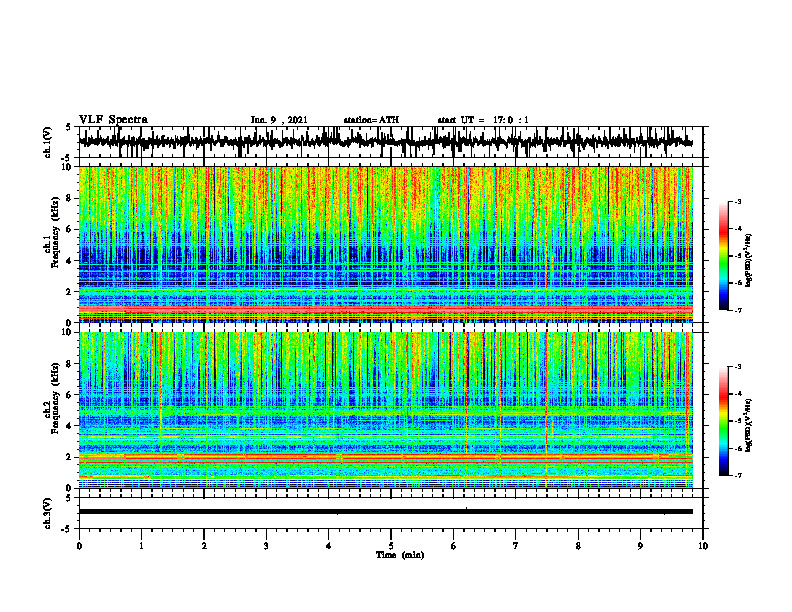
Task: Click the ch.1 voltage waveform trace
Action: point(385,141)
